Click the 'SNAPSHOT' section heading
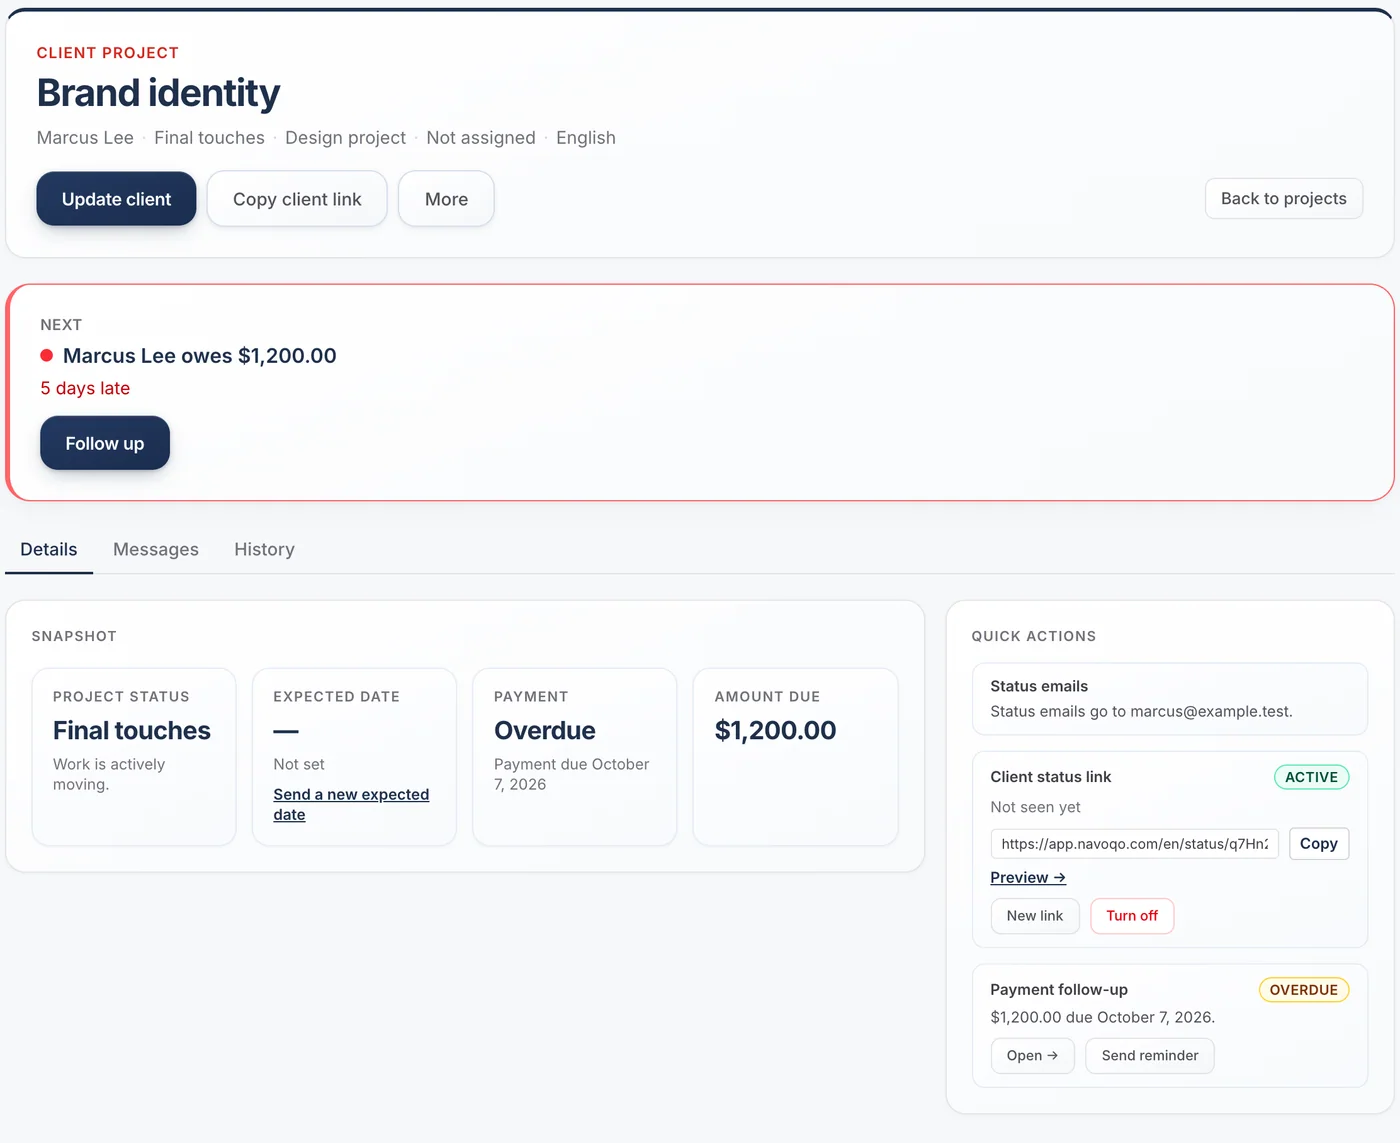The height and width of the screenshot is (1143, 1400). [74, 636]
